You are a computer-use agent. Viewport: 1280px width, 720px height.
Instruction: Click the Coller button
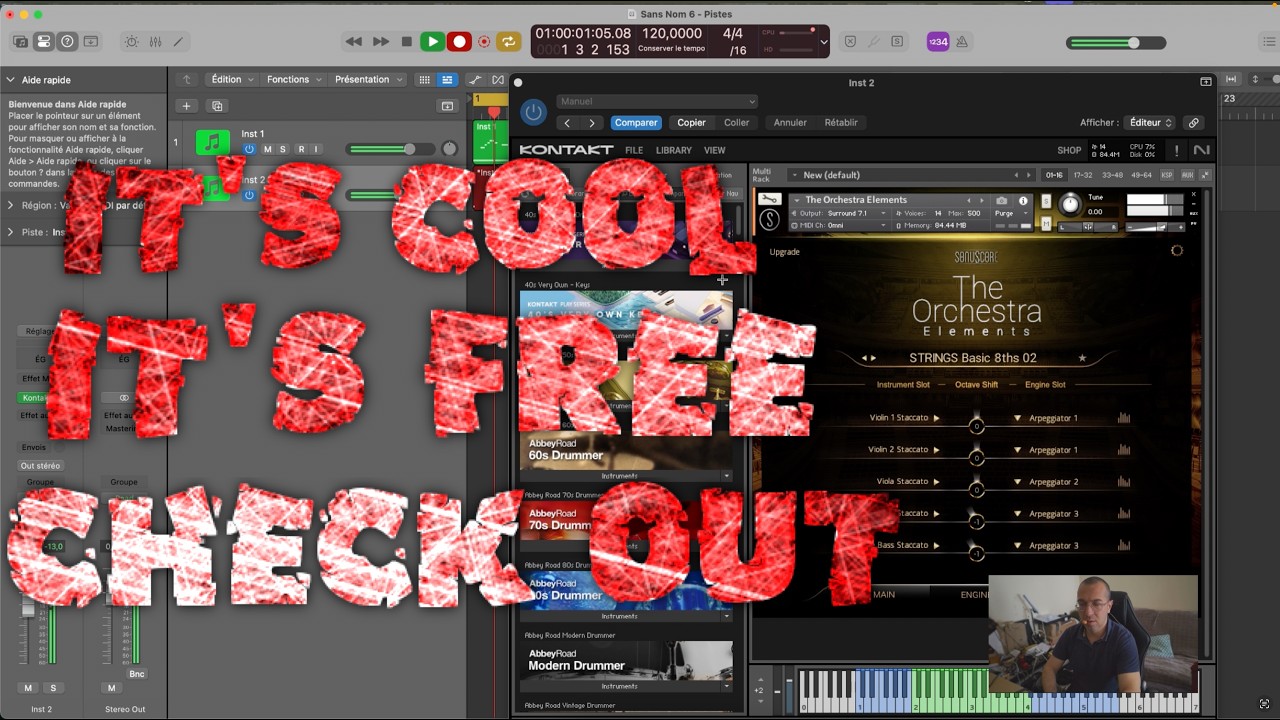tap(737, 123)
